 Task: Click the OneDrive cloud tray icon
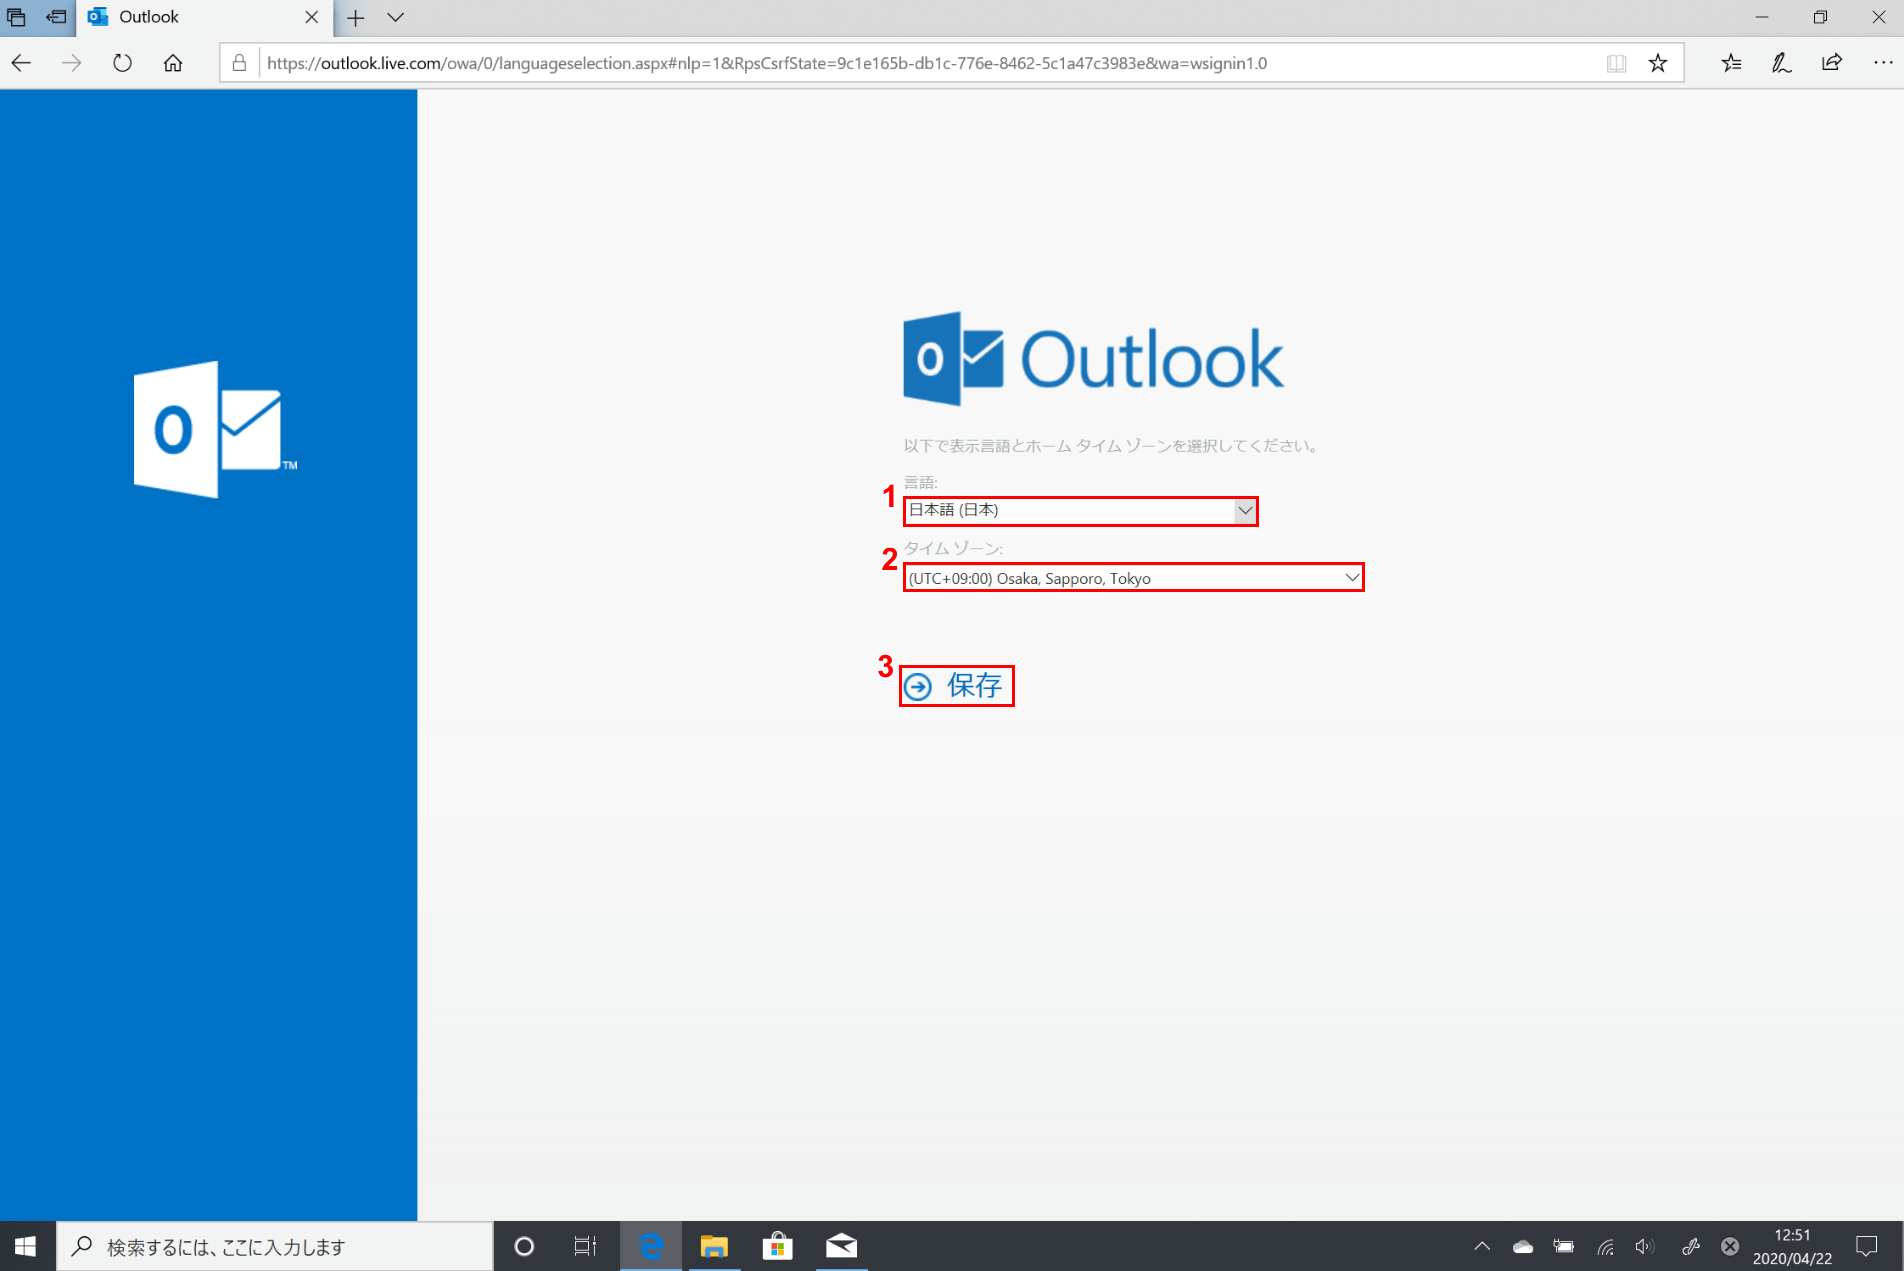[1523, 1246]
